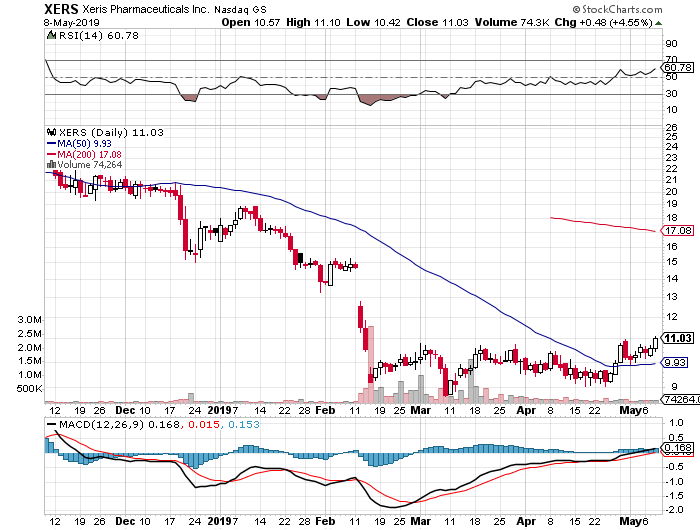Click the Nasdaq GS exchange label
The height and width of the screenshot is (530, 700).
[x=240, y=9]
